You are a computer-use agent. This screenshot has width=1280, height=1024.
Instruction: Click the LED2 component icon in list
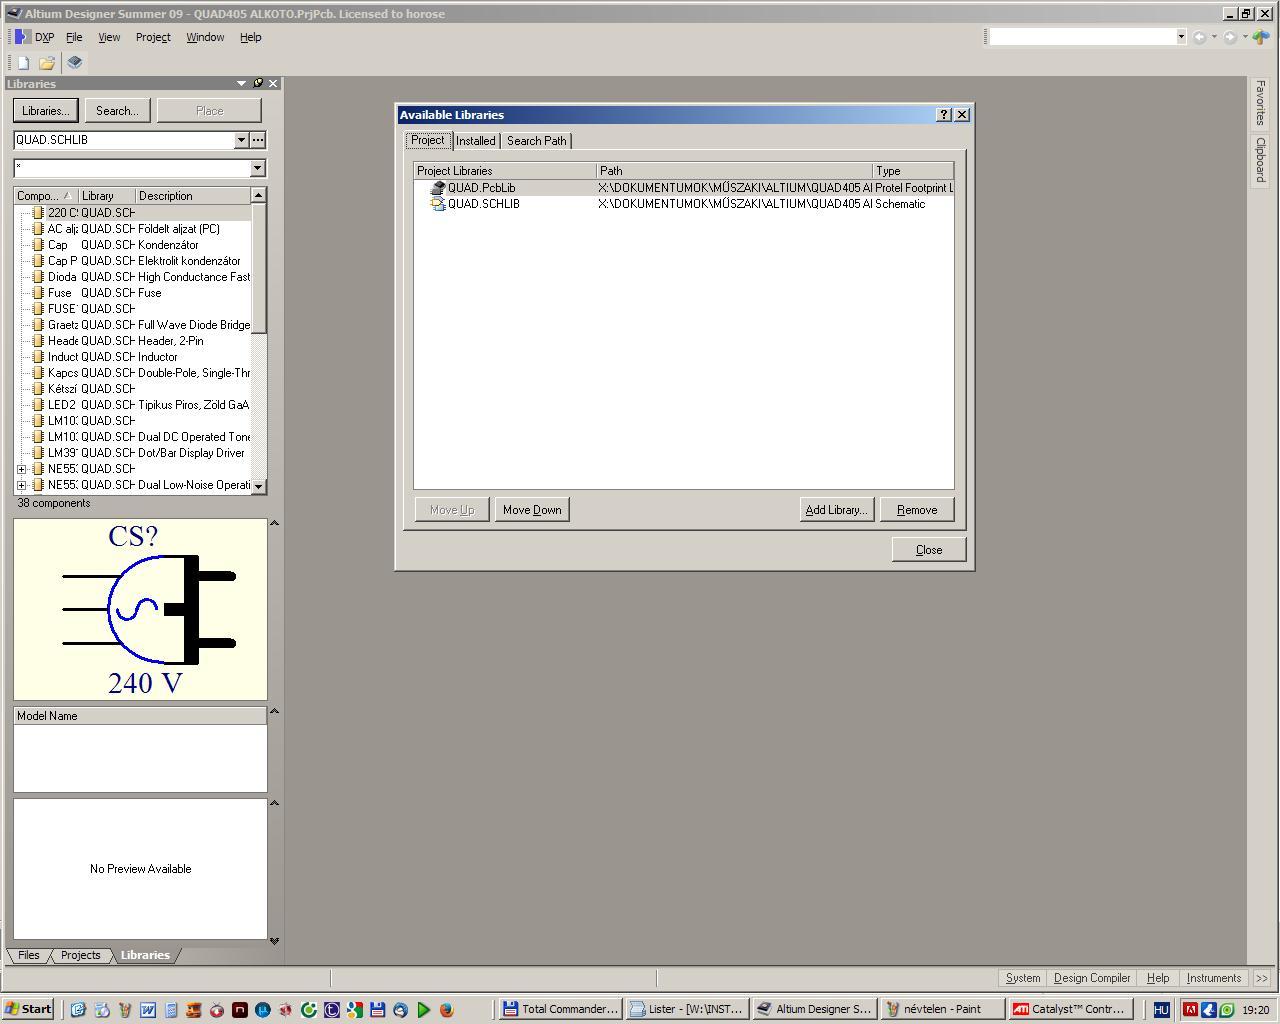coord(38,405)
